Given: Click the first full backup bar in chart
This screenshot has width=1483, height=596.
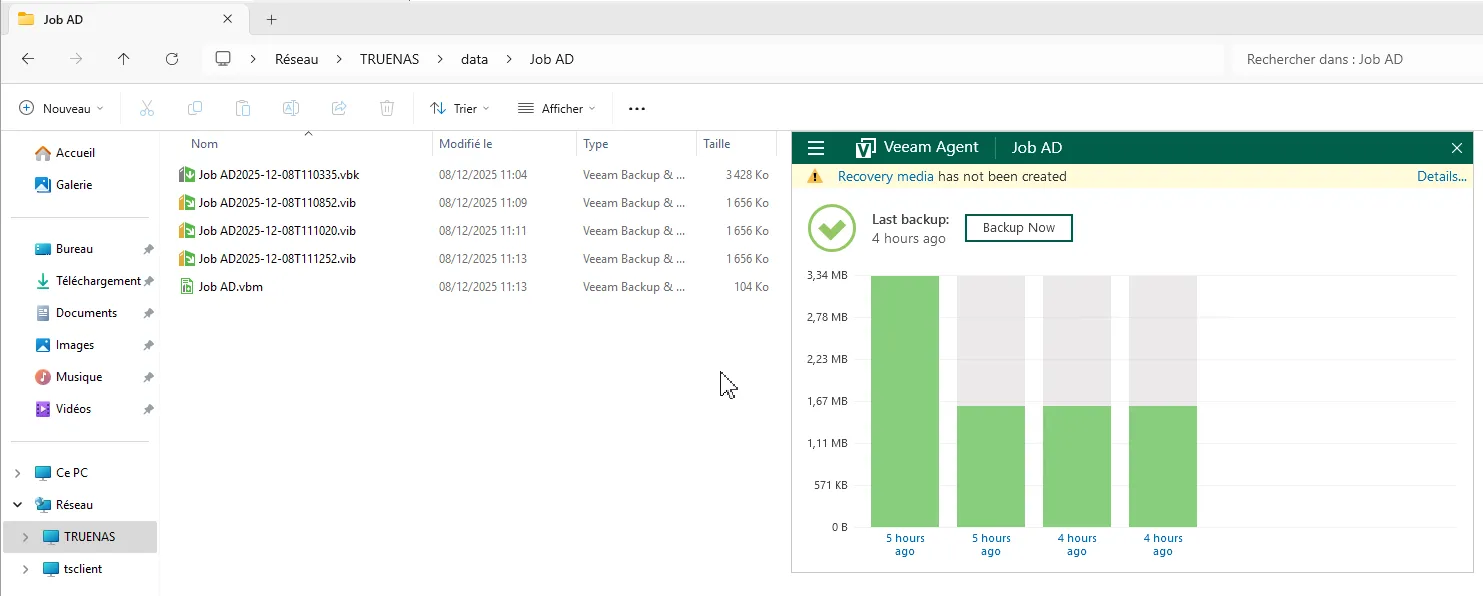Looking at the screenshot, I should pos(905,400).
